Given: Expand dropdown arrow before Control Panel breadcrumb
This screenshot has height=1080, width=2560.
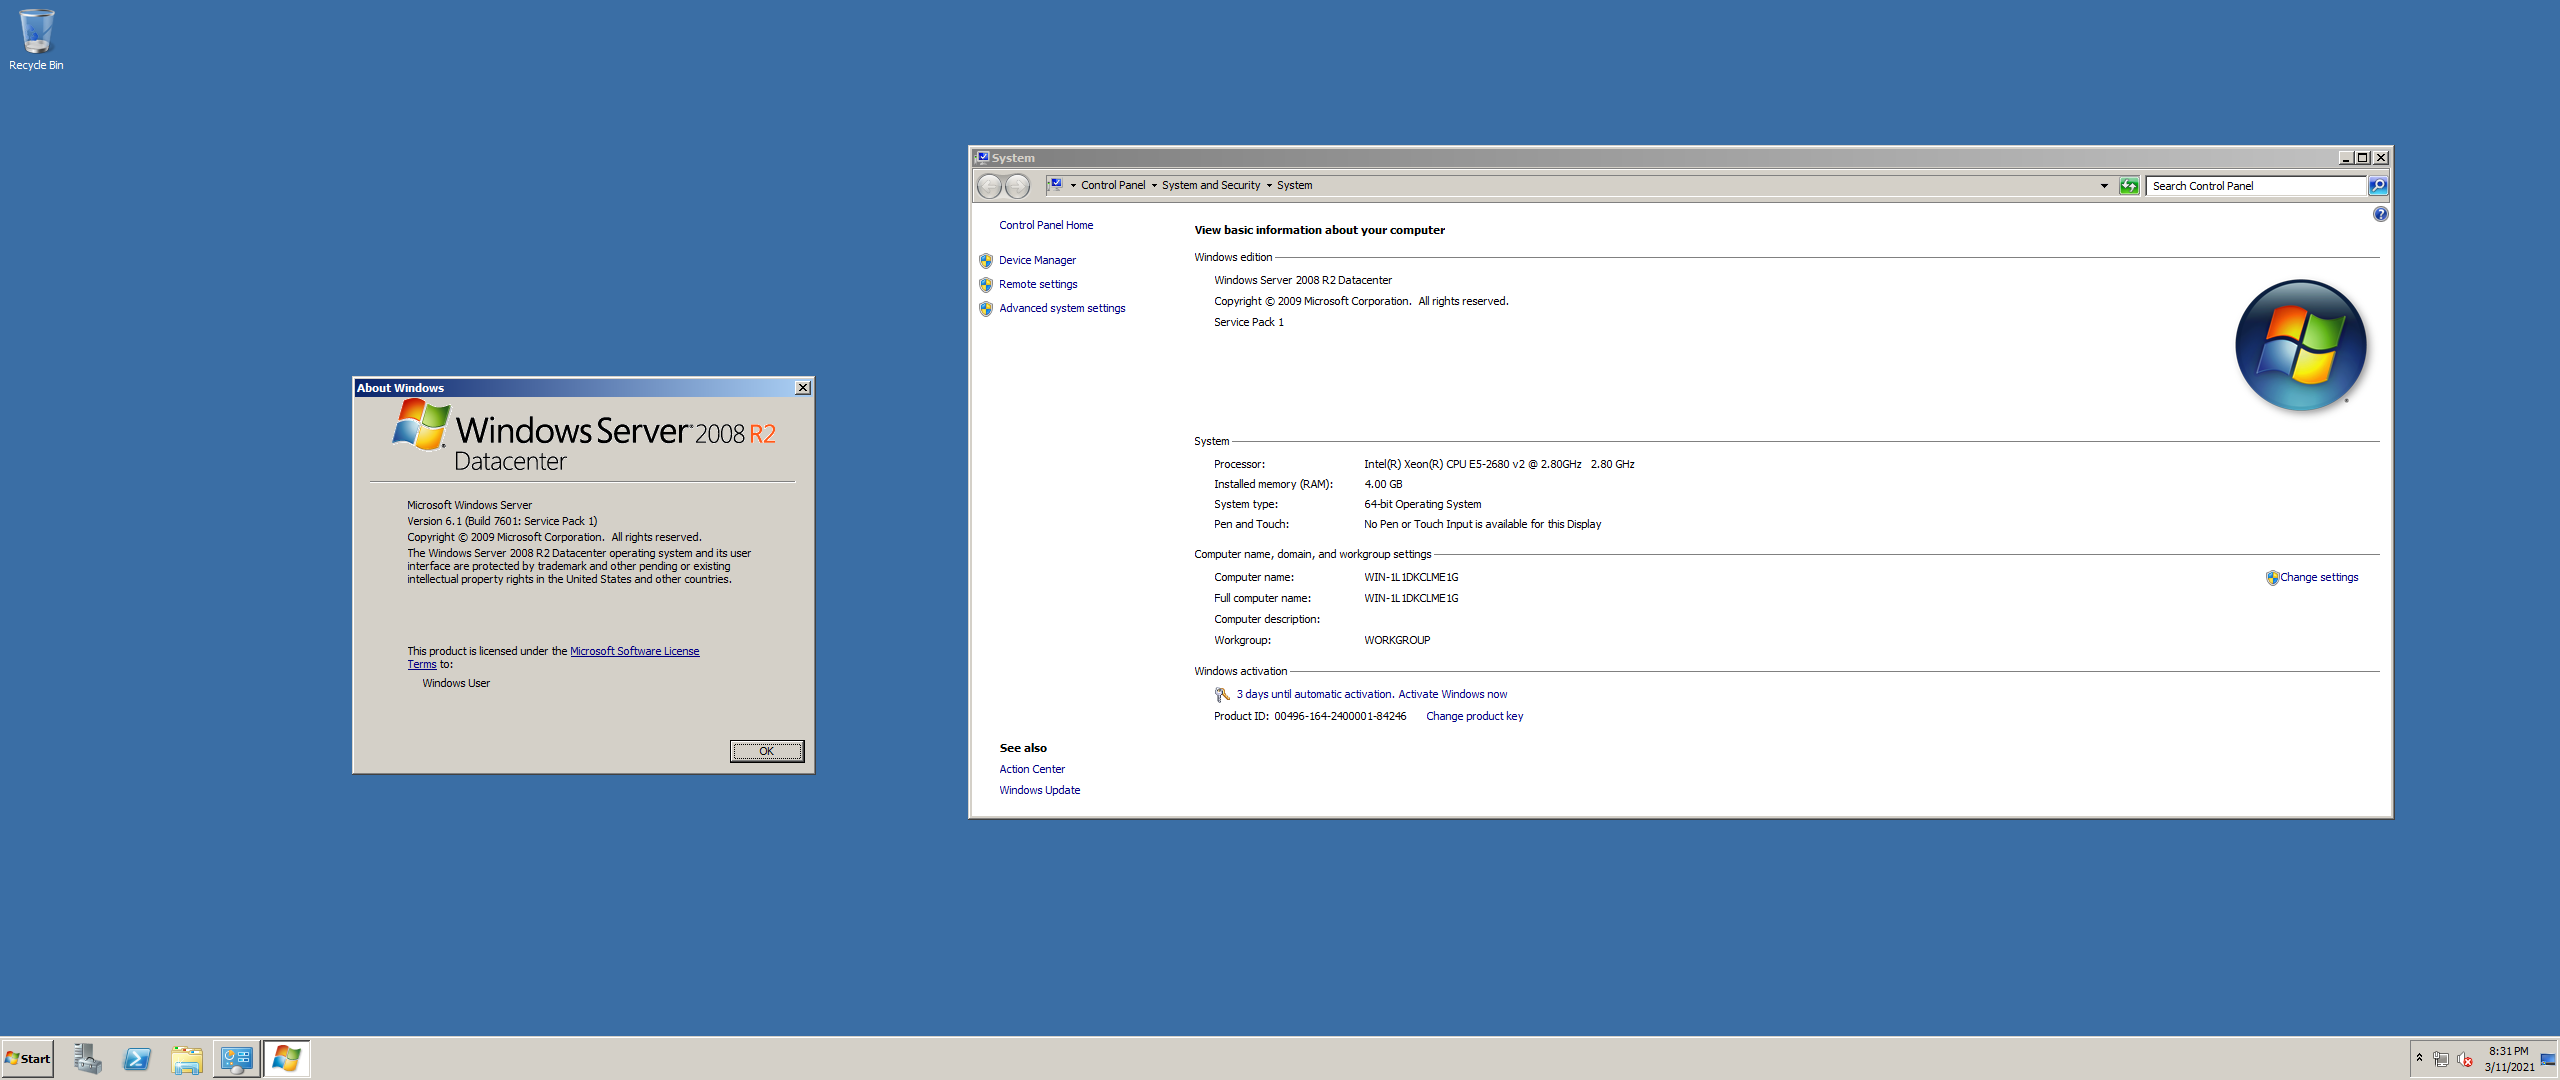Looking at the screenshot, I should point(1073,186).
